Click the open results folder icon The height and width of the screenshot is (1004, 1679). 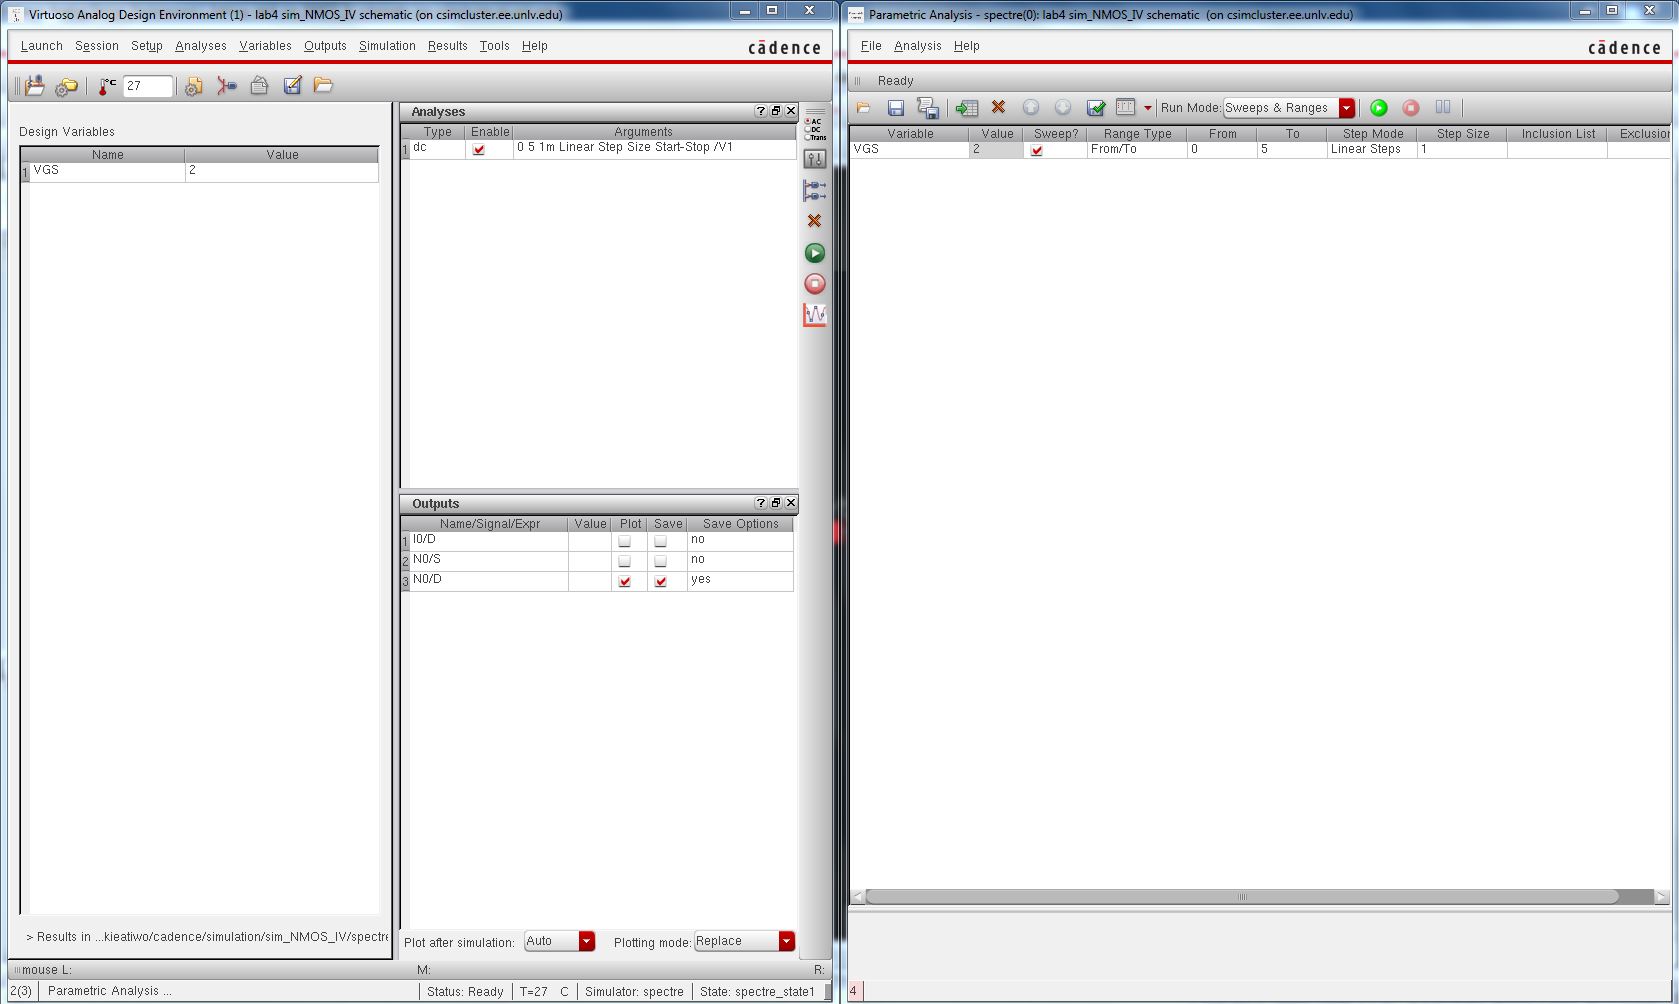[x=323, y=86]
